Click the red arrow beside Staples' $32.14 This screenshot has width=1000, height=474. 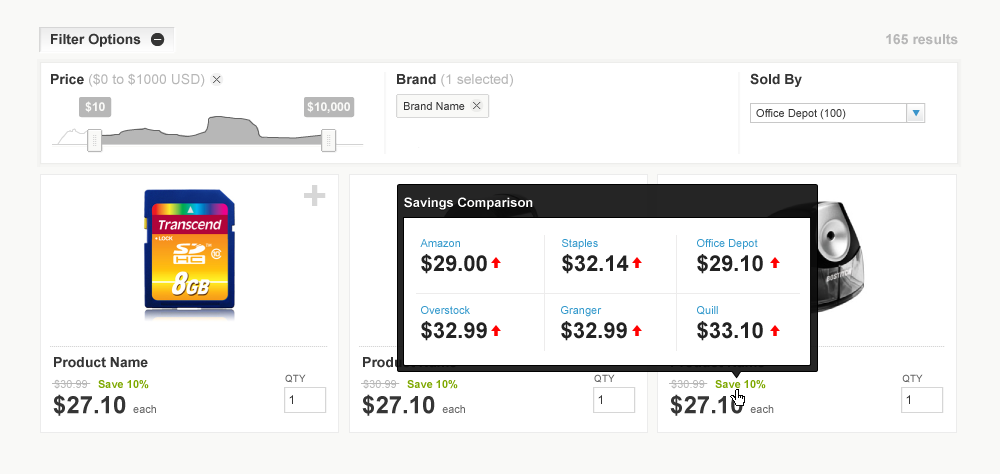(636, 263)
